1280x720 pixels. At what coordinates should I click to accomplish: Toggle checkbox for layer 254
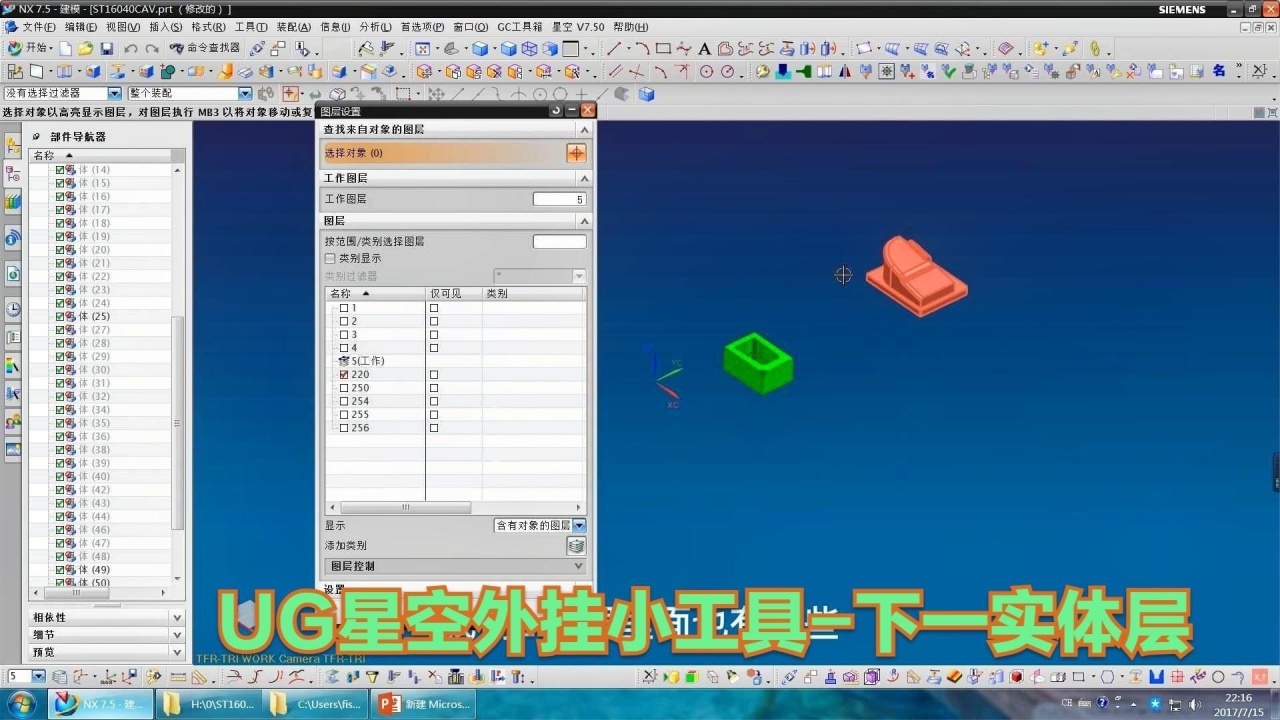(x=344, y=401)
